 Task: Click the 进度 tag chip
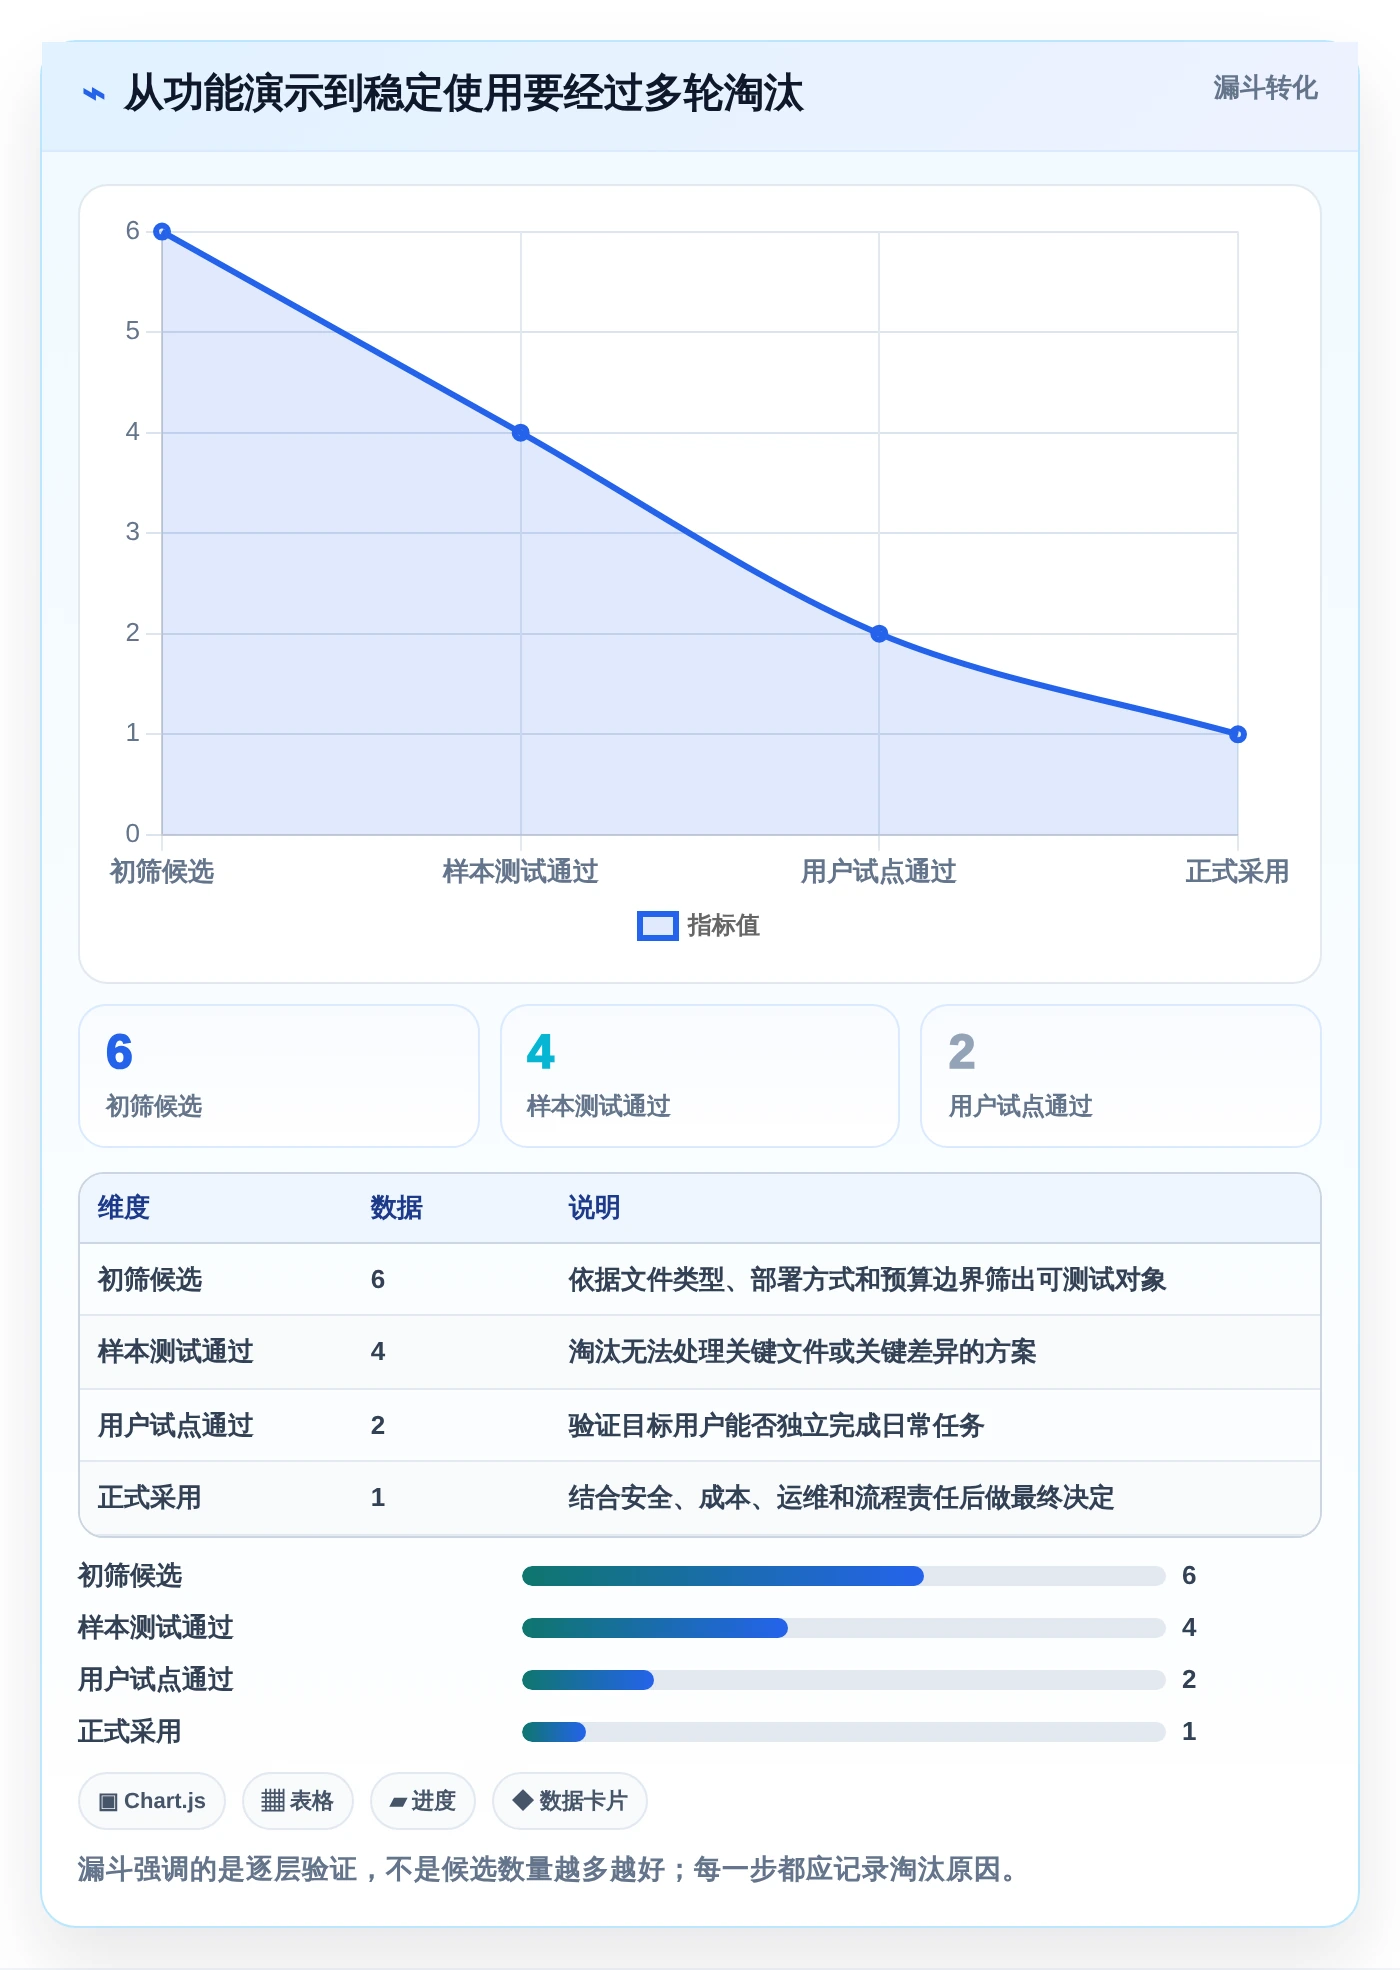click(x=422, y=1801)
